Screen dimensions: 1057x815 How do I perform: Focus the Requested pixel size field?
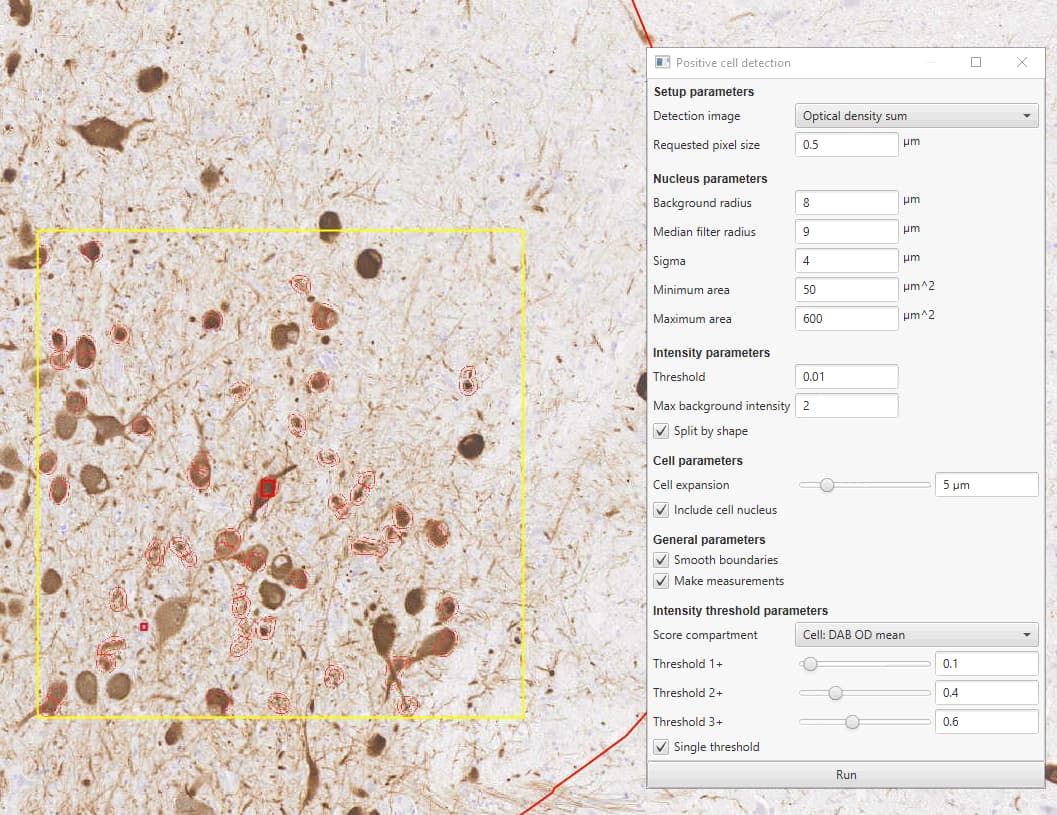(x=847, y=145)
